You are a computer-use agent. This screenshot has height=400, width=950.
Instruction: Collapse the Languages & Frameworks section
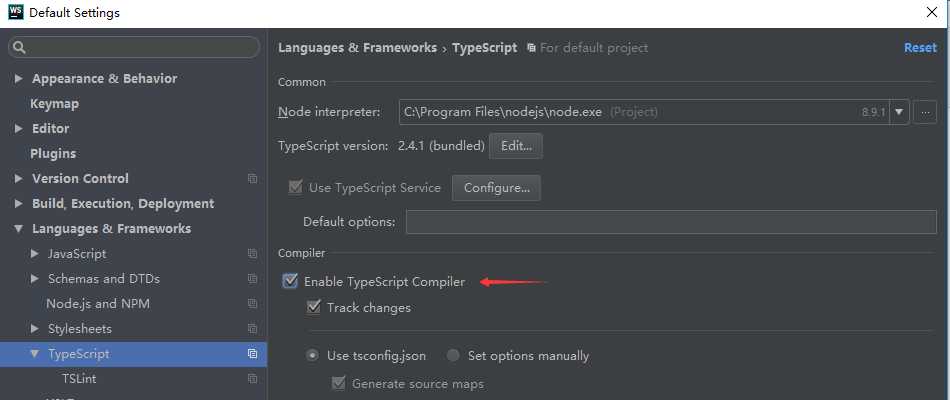[19, 228]
